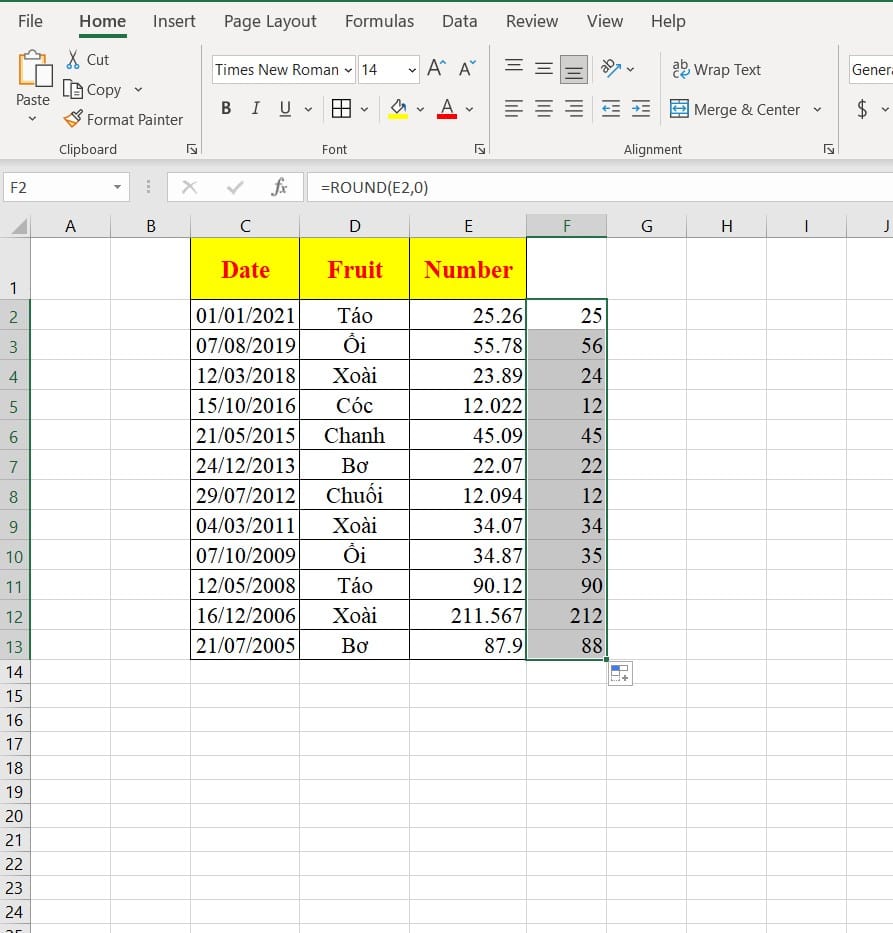893x933 pixels.
Task: Open the font size 14 dropdown
Action: [412, 70]
